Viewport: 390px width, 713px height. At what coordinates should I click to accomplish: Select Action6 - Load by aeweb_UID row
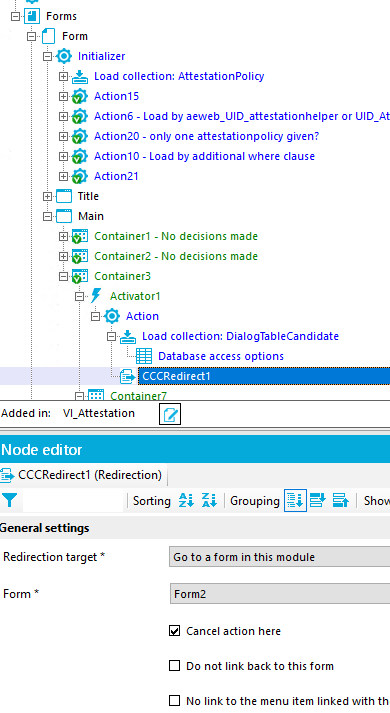[241, 116]
